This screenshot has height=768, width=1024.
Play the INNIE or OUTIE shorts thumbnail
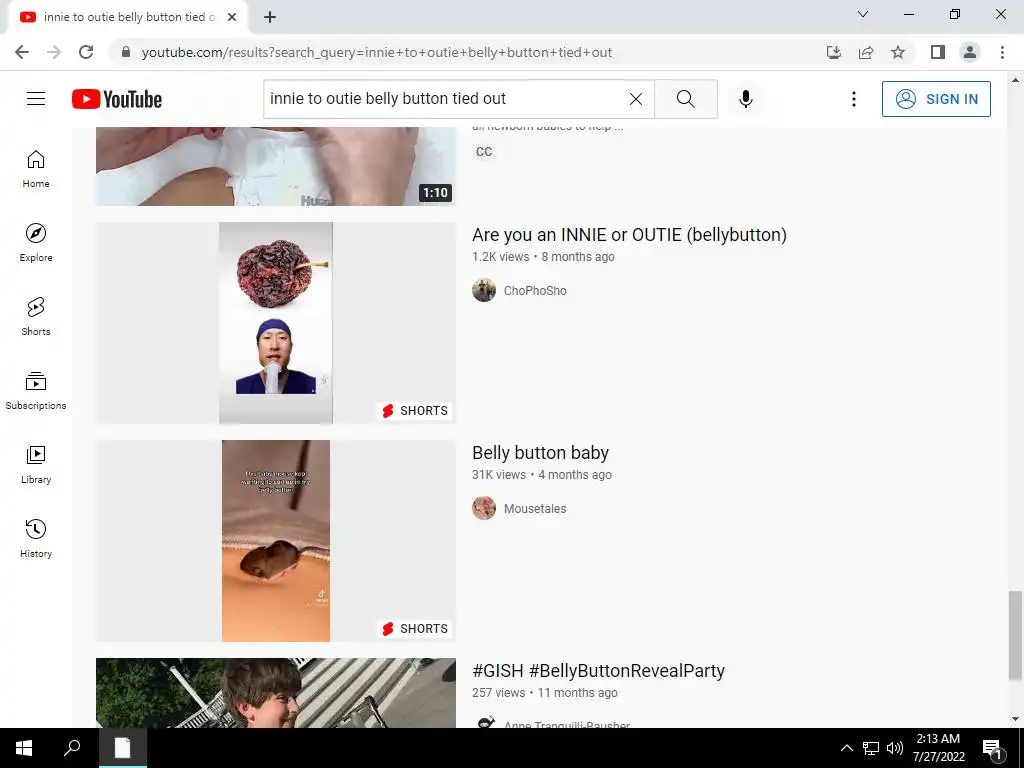point(276,323)
